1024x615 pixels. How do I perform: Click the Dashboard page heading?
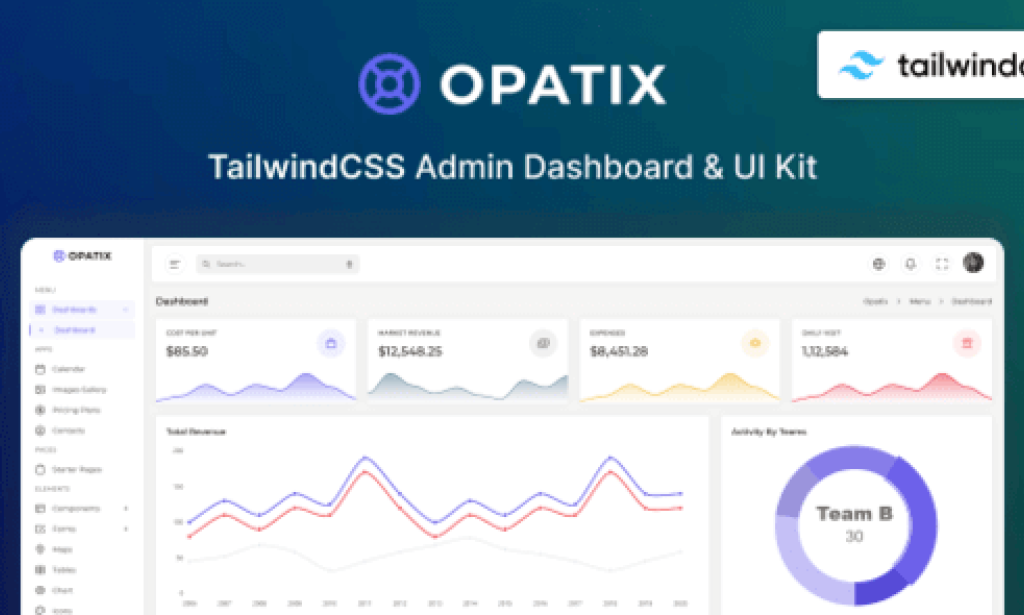click(182, 301)
